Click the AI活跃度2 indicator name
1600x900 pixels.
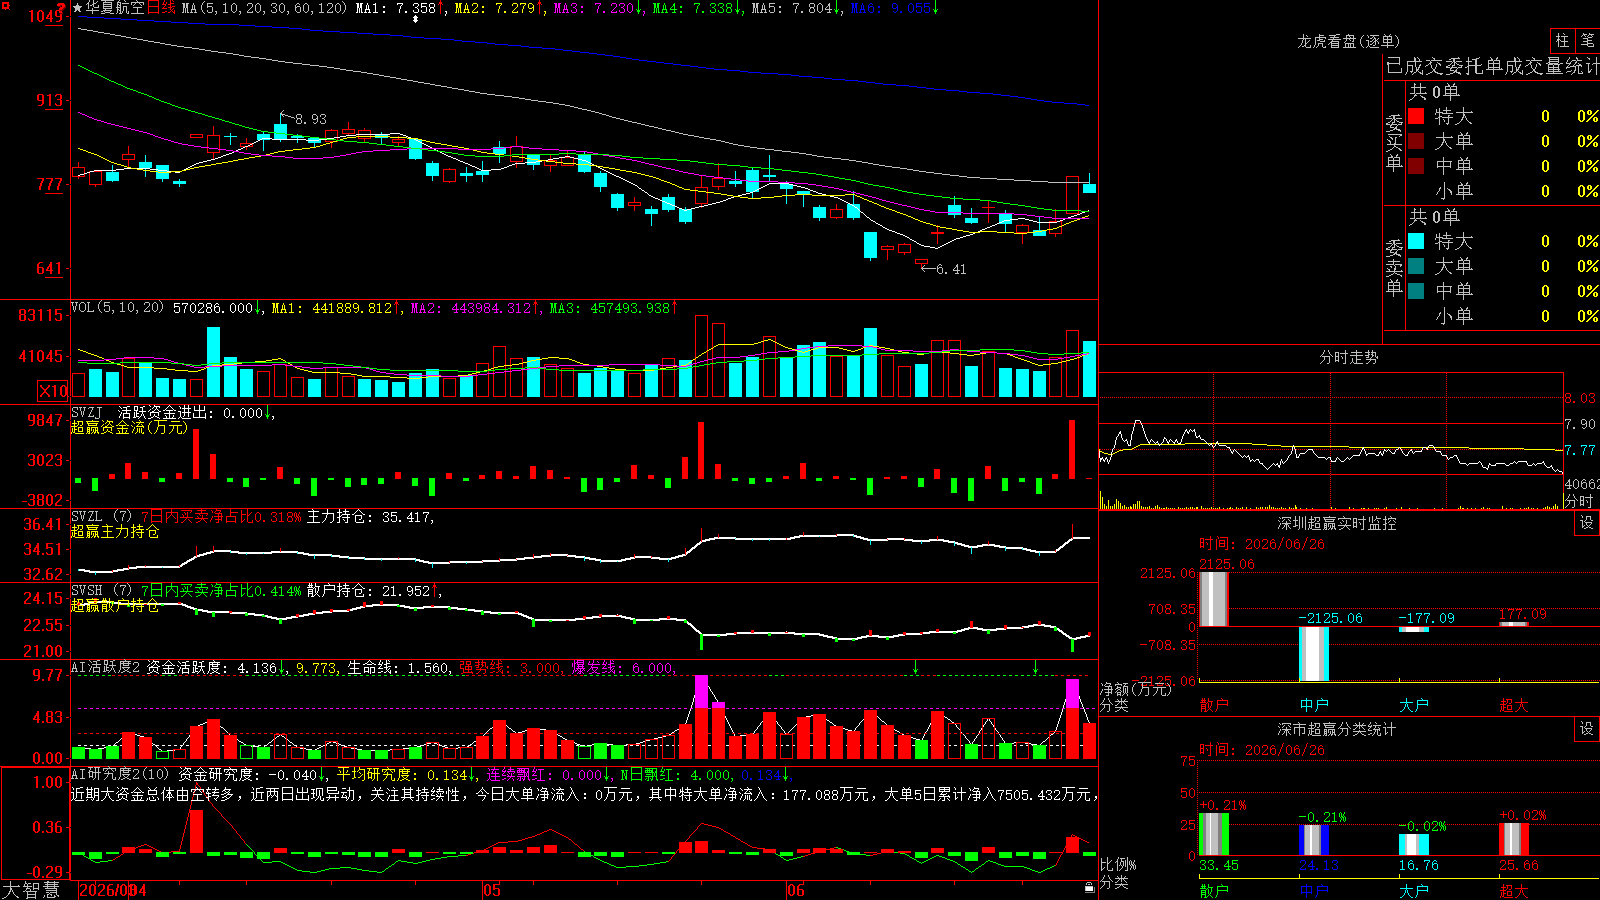[106, 667]
